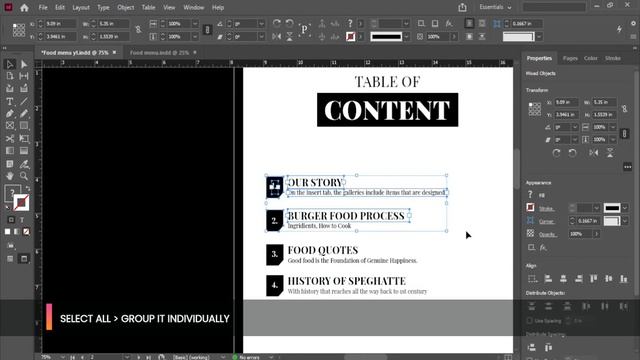Click the Apply None swatch button in toolbox
Image resolution: width=640 pixels, height=360 pixels.
tap(27, 232)
